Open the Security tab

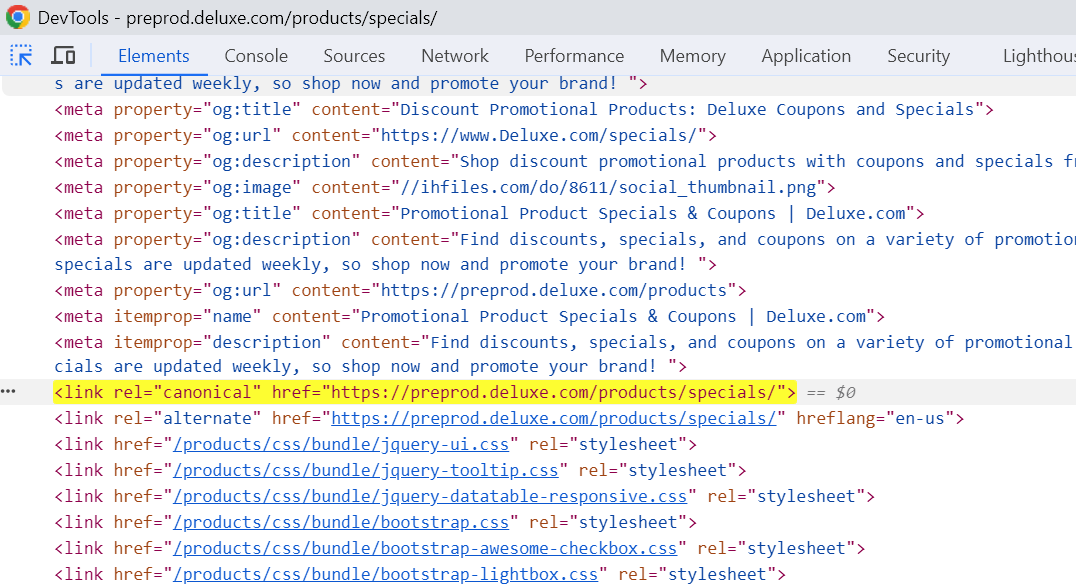click(x=918, y=56)
